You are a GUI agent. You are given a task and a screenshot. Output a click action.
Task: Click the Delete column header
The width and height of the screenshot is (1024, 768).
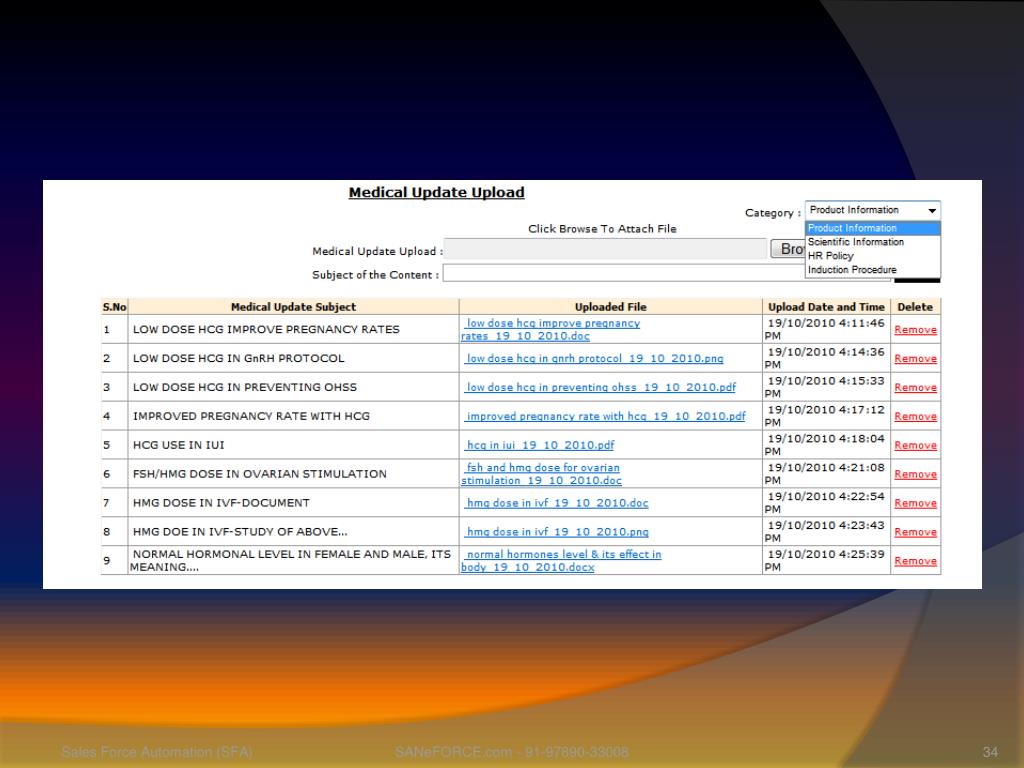[x=915, y=307]
